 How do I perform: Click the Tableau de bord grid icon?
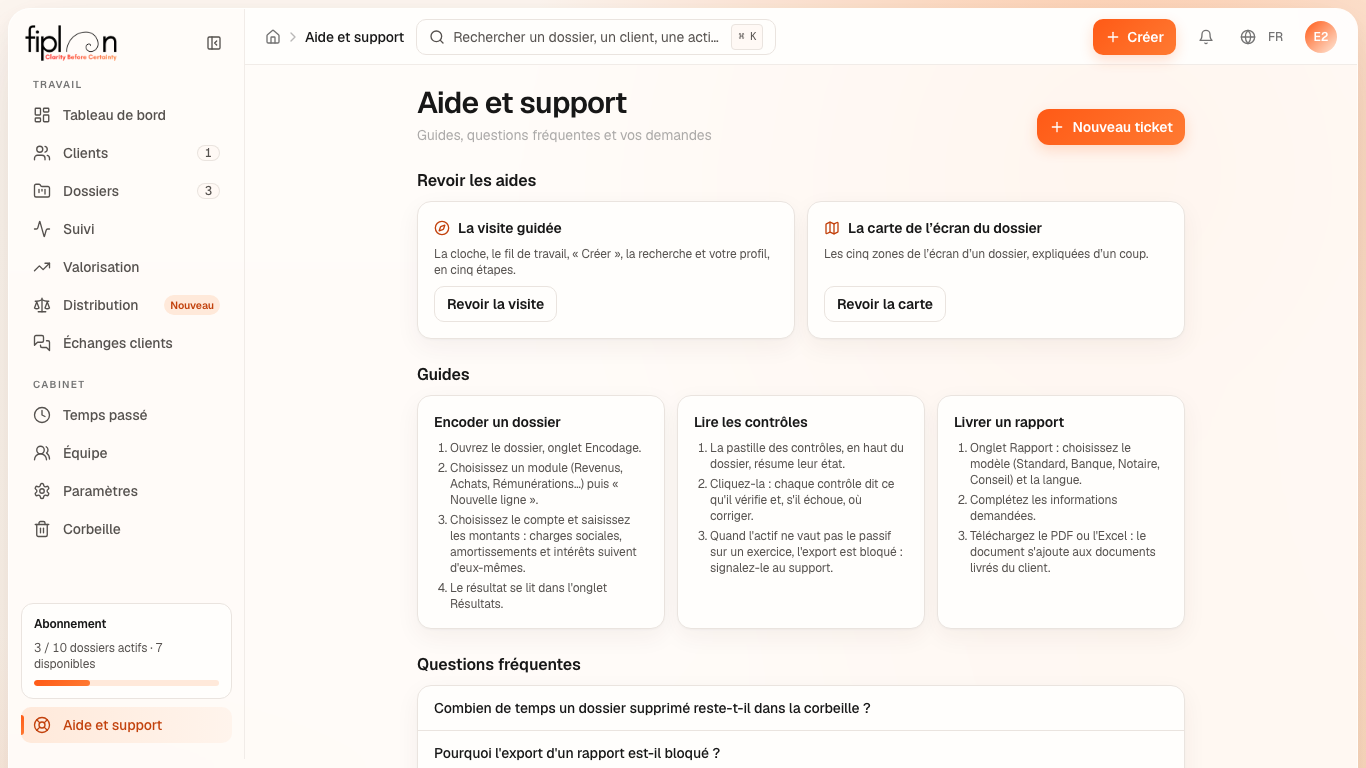(42, 115)
